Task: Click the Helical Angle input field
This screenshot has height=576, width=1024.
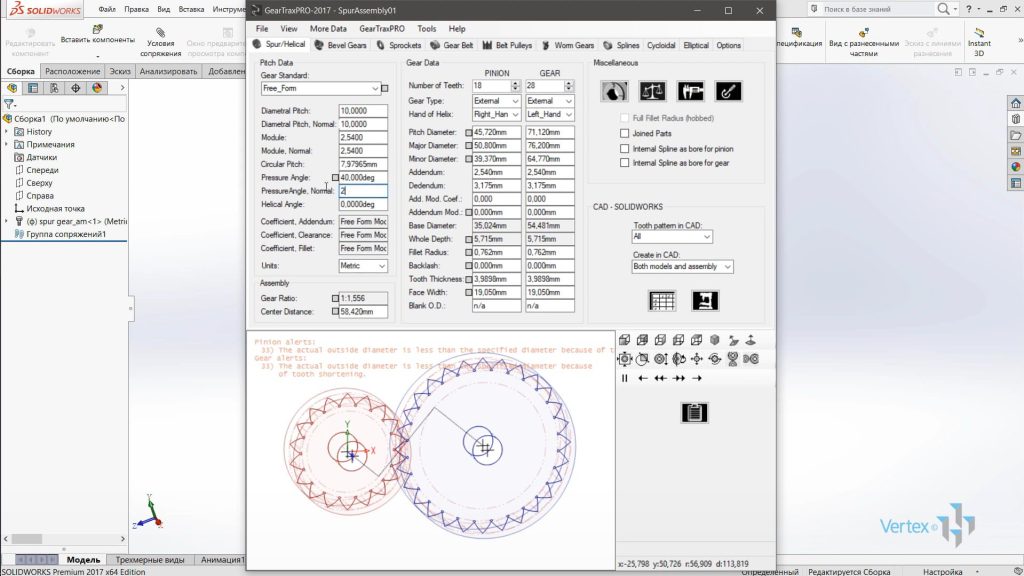Action: coord(362,204)
